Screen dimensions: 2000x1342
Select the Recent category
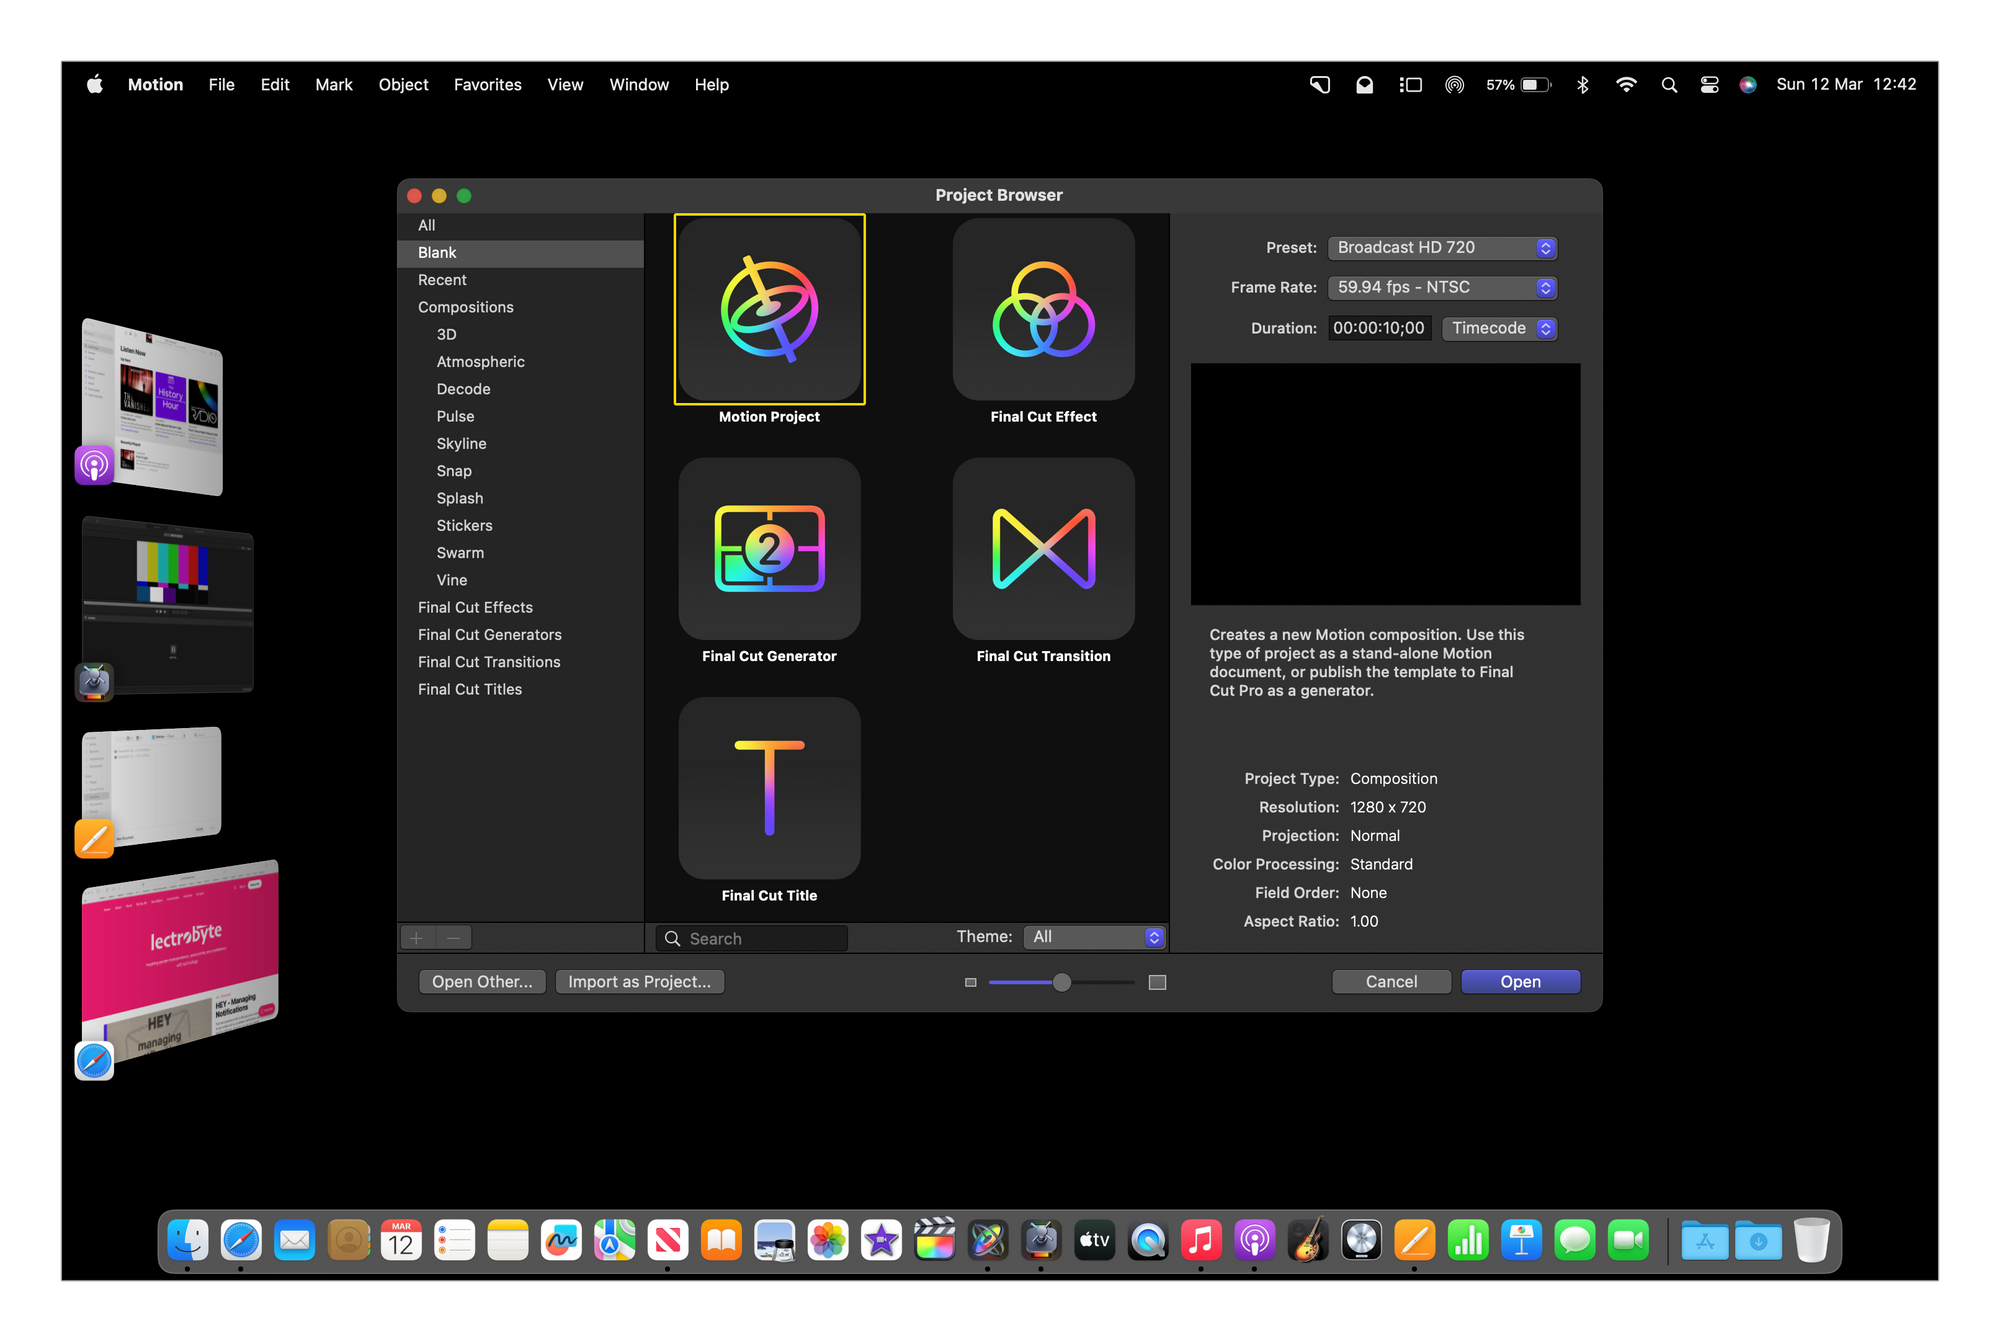click(520, 280)
